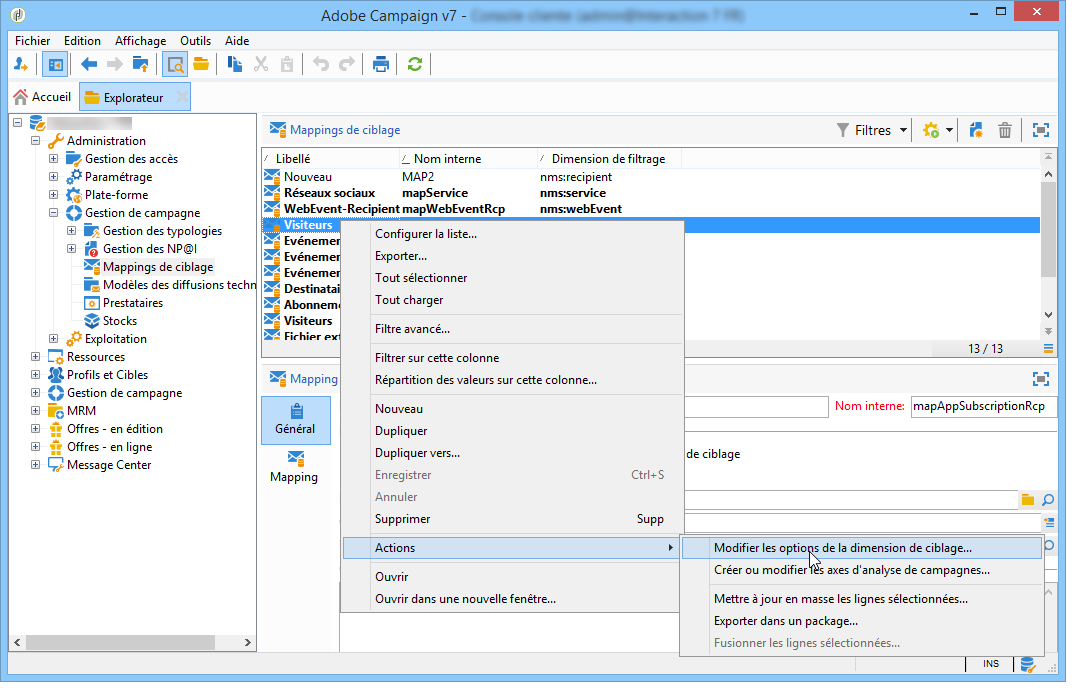Image resolution: width=1081 pixels, height=699 pixels.
Task: Select Stocks tree item
Action: [x=120, y=321]
